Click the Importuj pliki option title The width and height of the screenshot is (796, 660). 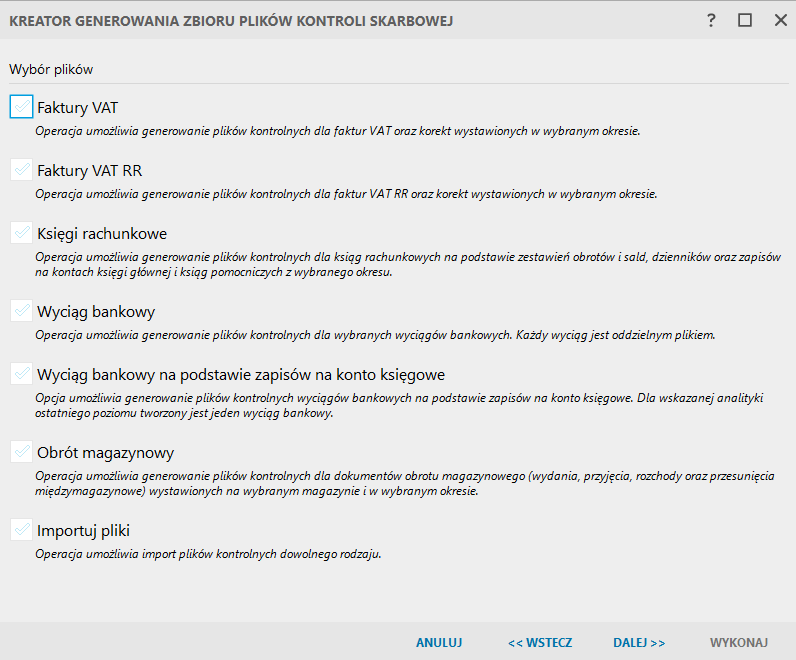click(83, 531)
